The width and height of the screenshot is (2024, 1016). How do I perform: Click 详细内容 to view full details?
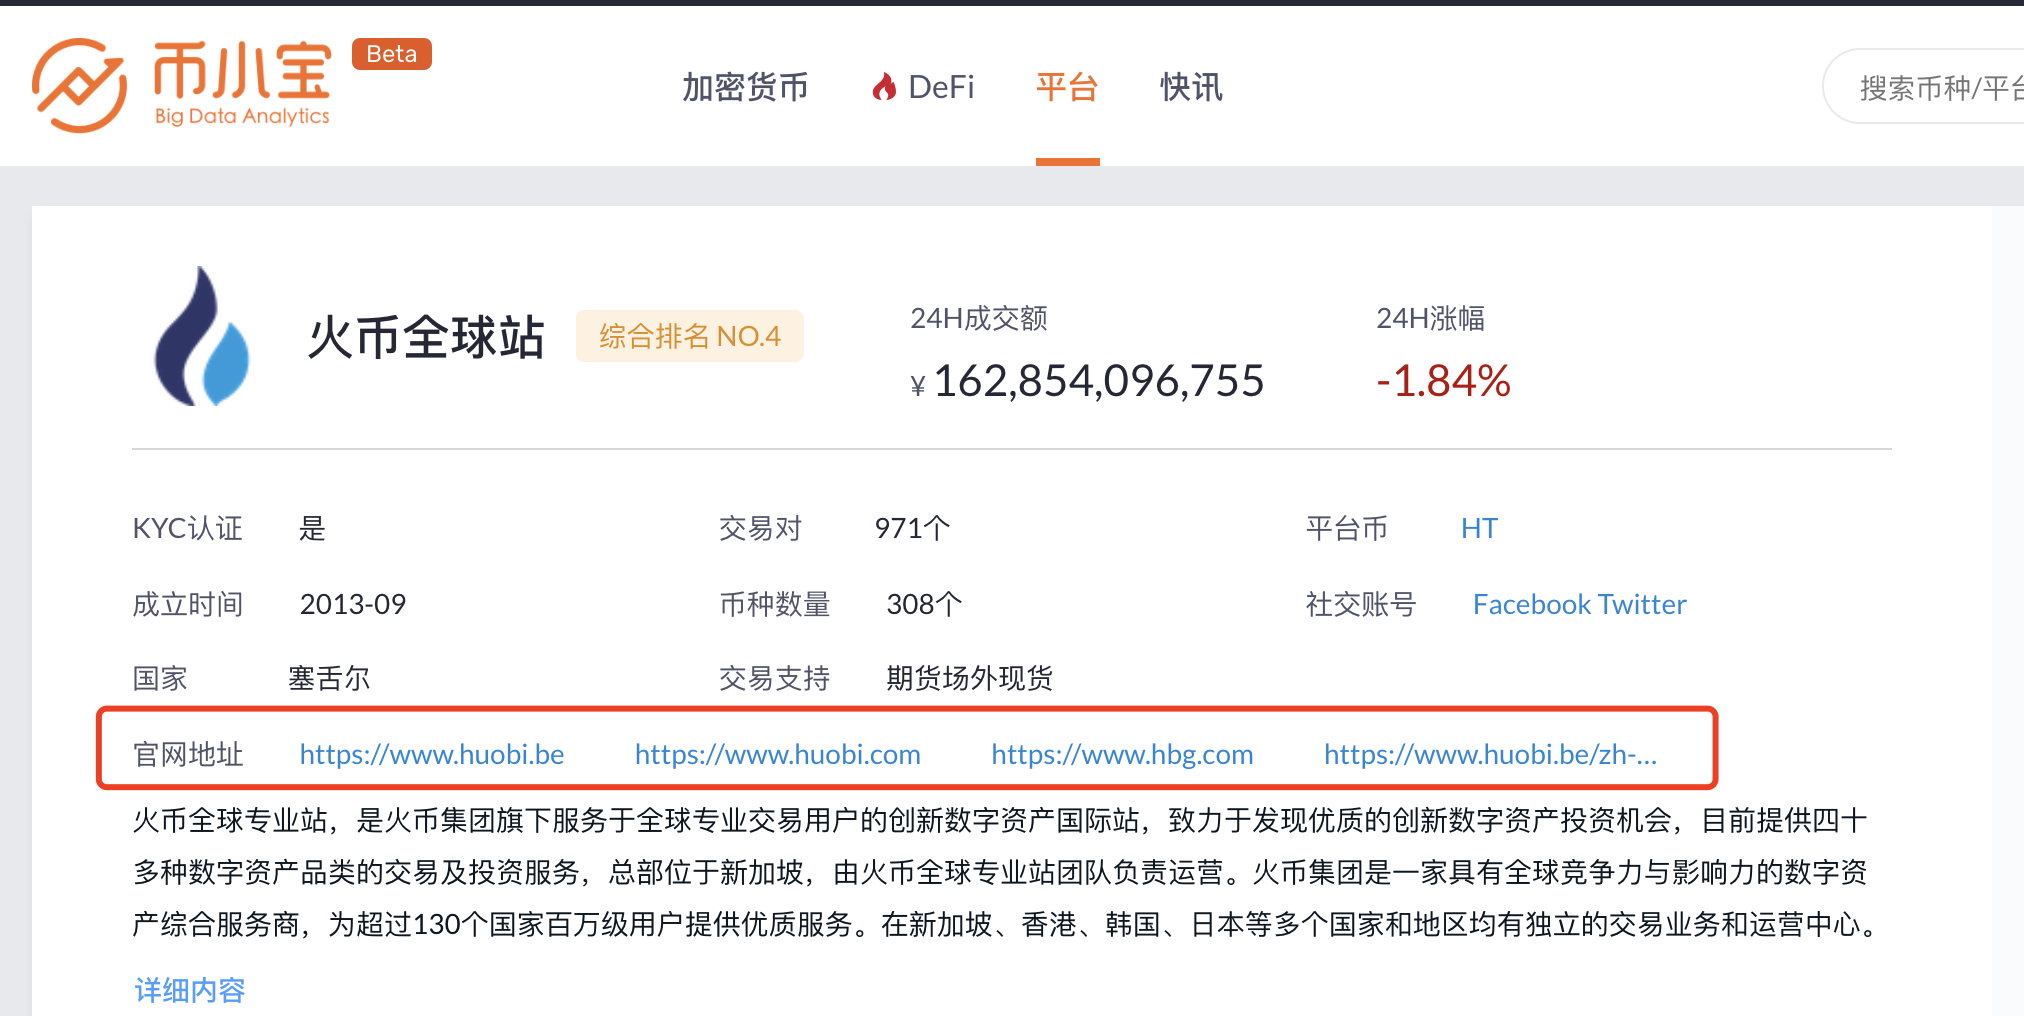coord(189,989)
